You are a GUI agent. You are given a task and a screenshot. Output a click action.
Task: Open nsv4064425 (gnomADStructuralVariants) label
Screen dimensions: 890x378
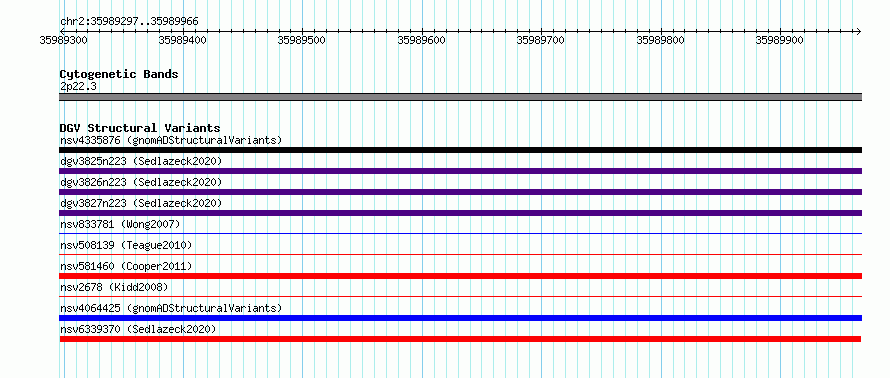(171, 308)
